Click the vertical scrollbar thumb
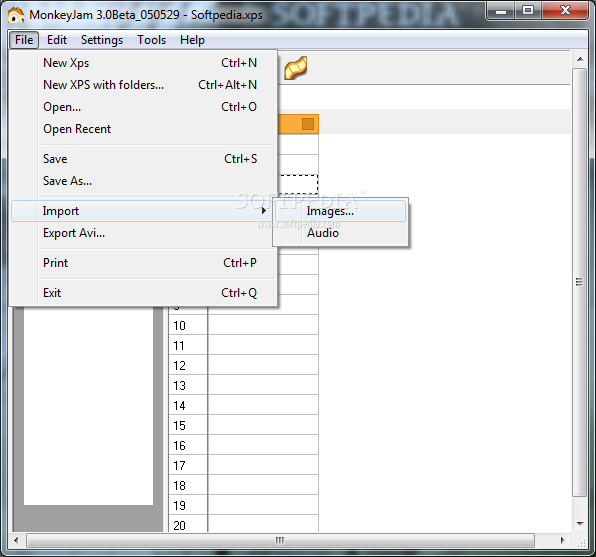Image resolution: width=596 pixels, height=557 pixels. pyautogui.click(x=580, y=282)
